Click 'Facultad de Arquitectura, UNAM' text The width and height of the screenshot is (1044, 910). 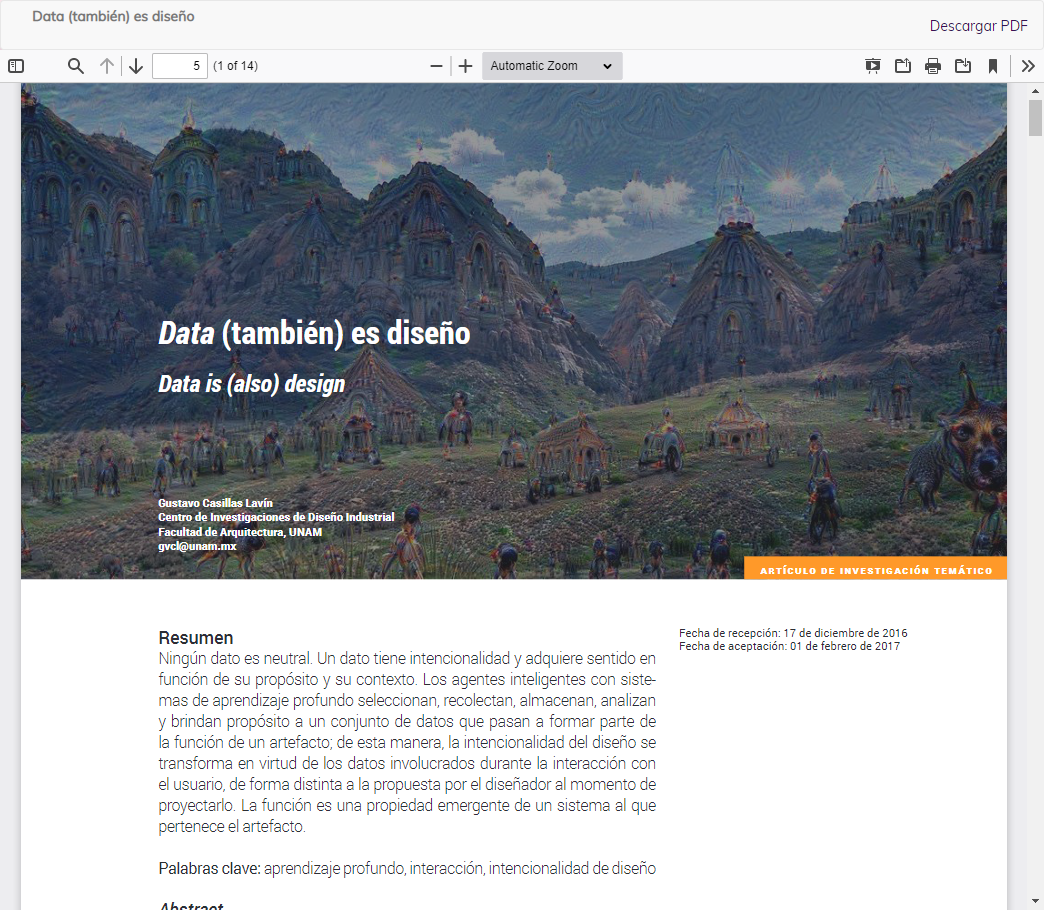point(240,532)
